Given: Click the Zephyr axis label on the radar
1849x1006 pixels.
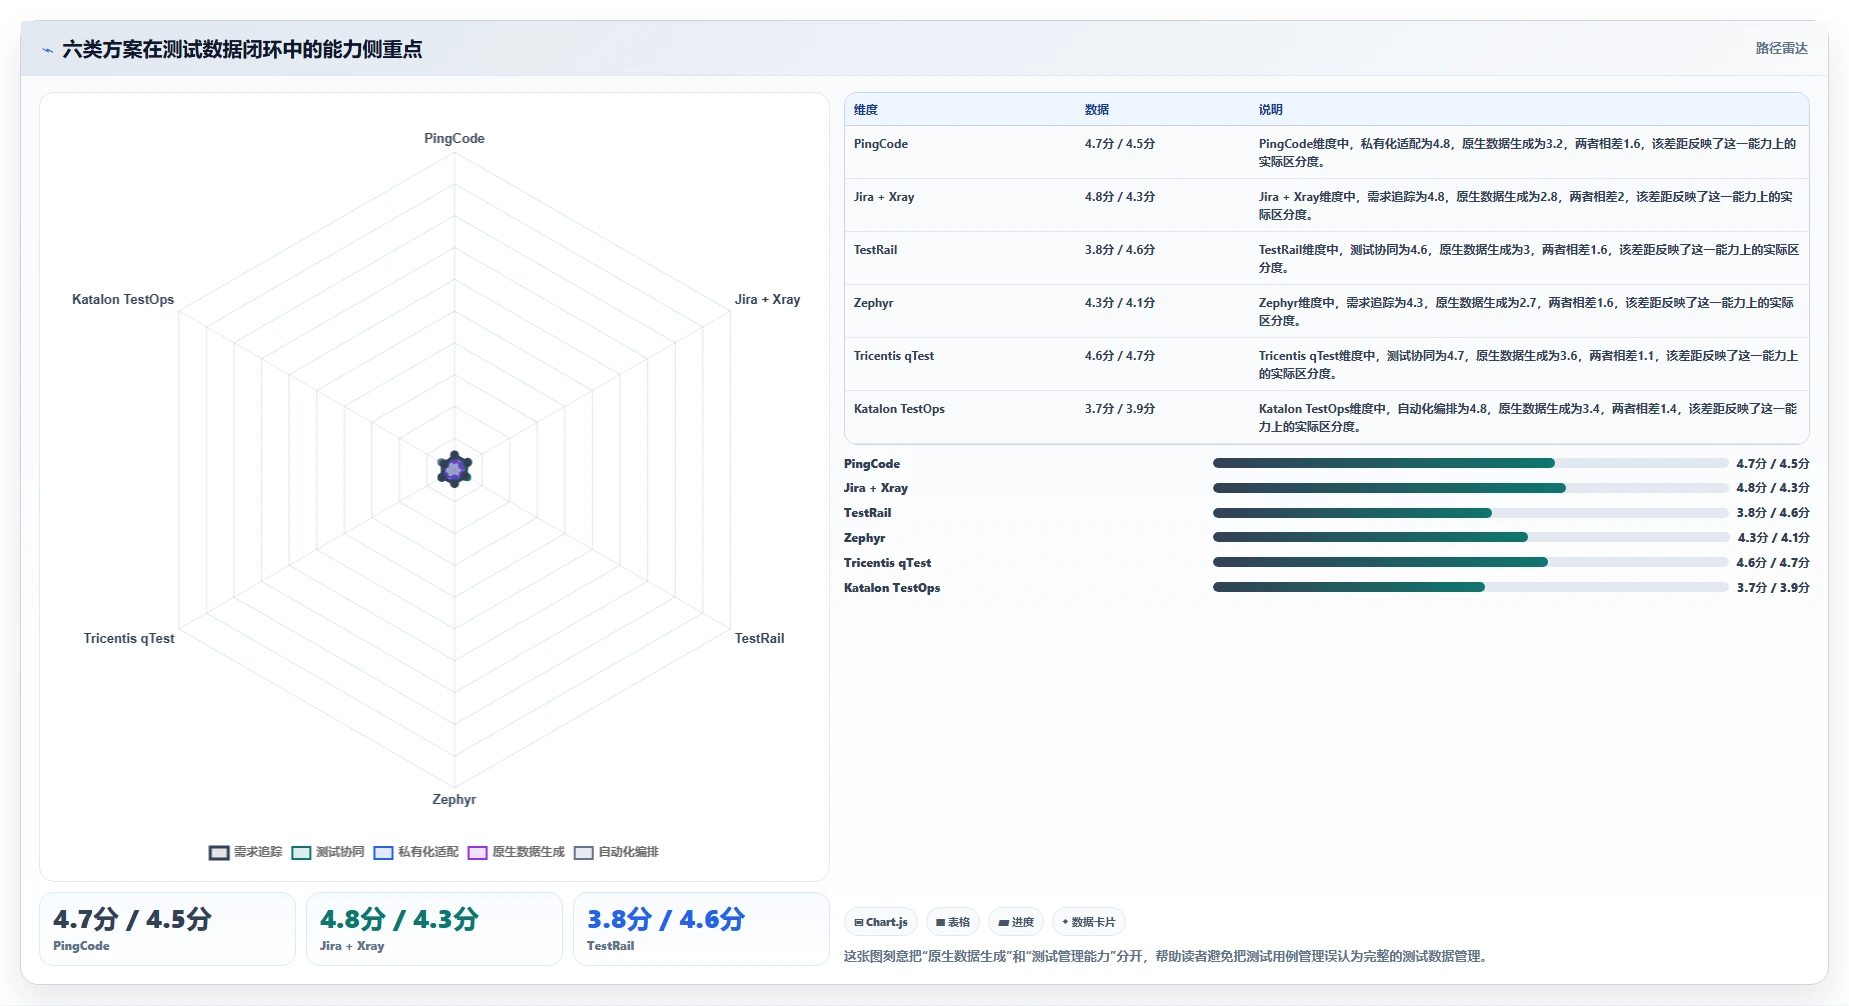Looking at the screenshot, I should pyautogui.click(x=454, y=800).
